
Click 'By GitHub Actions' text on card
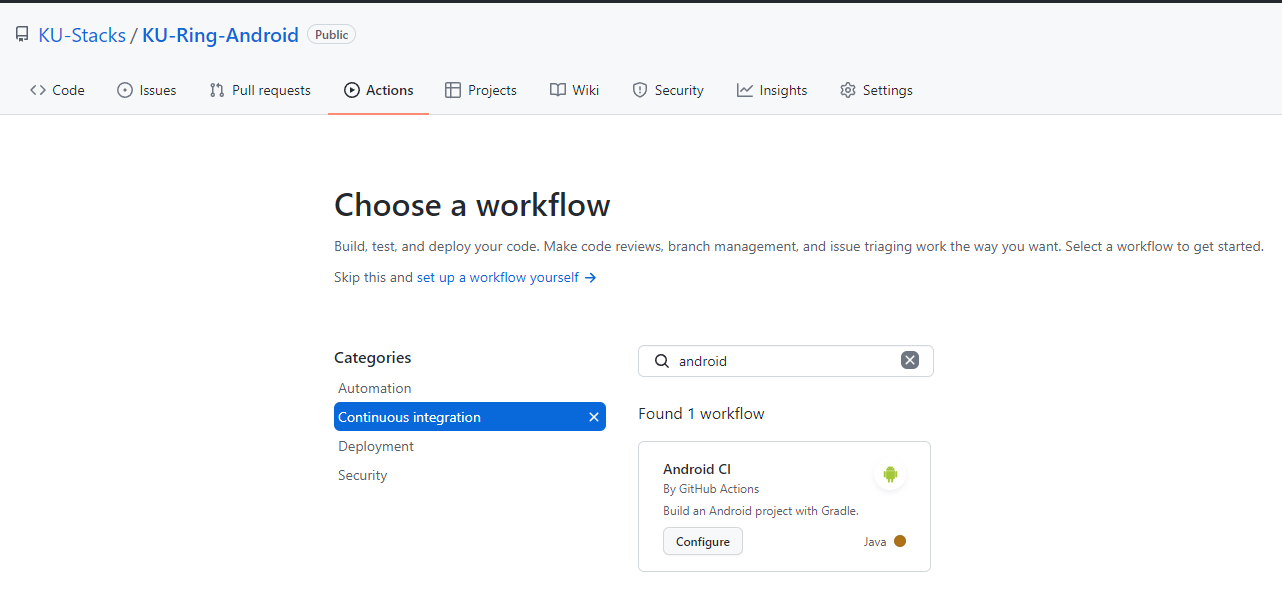(711, 489)
